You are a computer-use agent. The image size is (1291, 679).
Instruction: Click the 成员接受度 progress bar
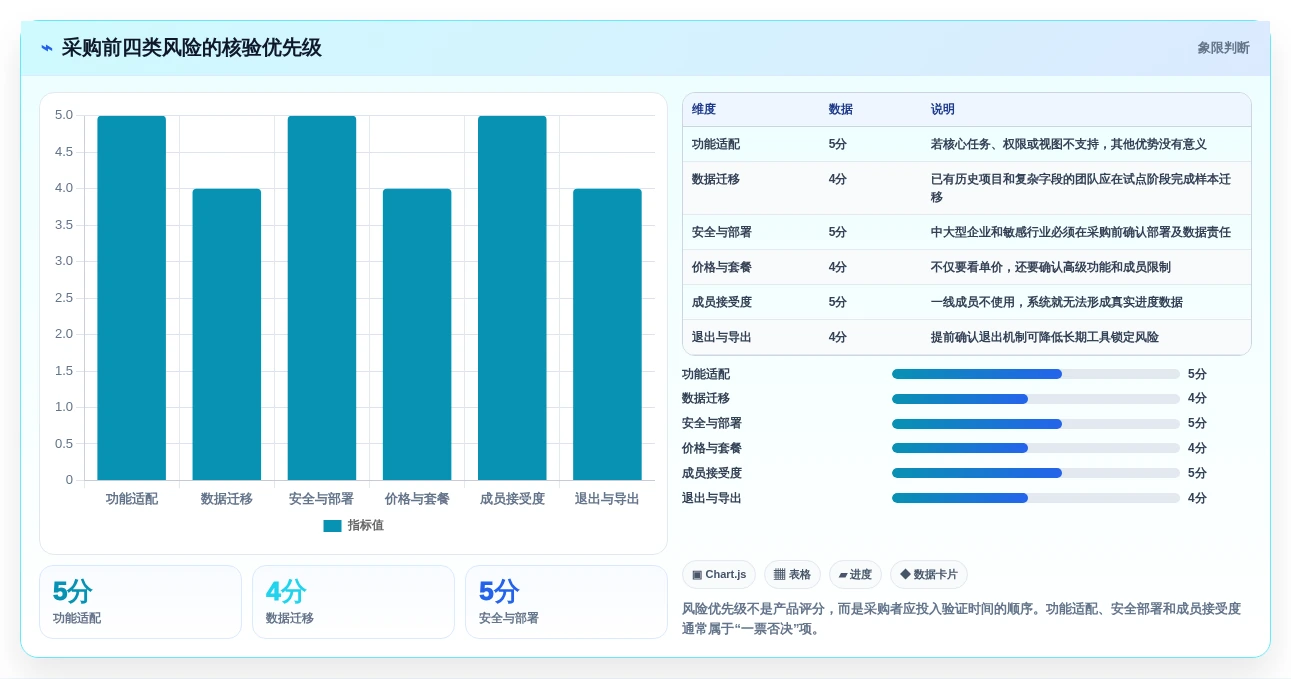pyautogui.click(x=1036, y=473)
